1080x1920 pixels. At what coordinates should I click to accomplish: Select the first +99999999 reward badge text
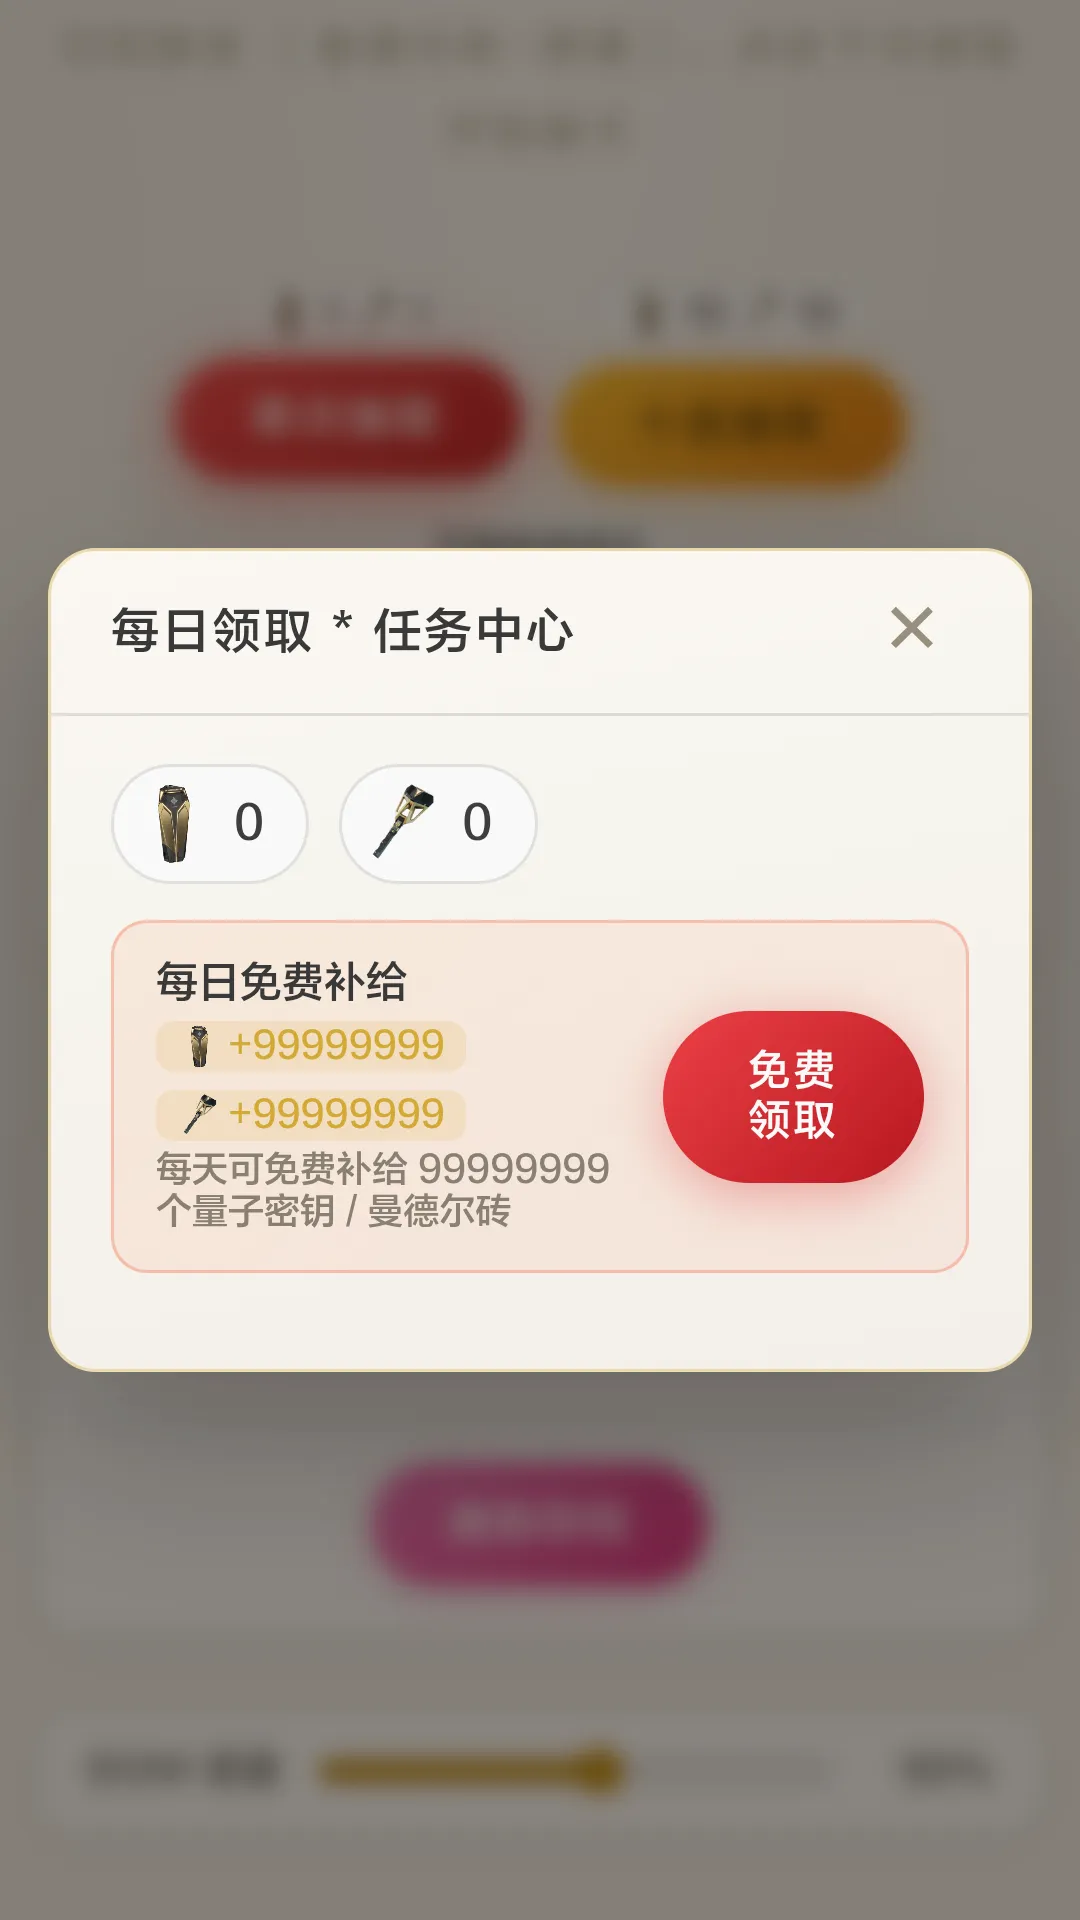[336, 1046]
